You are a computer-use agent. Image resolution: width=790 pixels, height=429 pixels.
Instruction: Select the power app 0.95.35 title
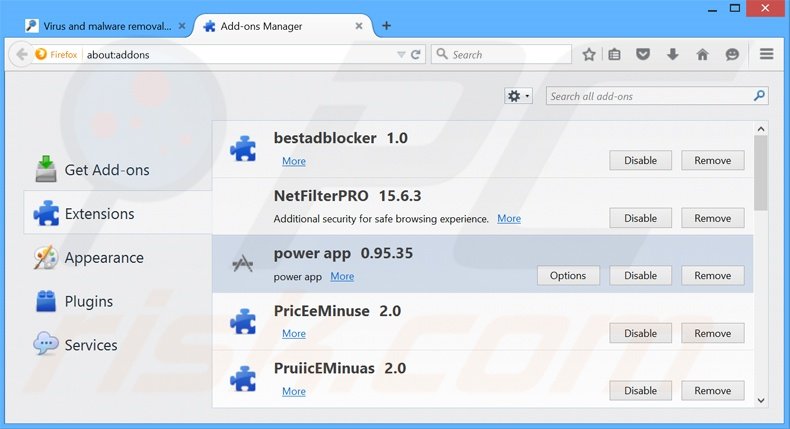click(x=343, y=254)
